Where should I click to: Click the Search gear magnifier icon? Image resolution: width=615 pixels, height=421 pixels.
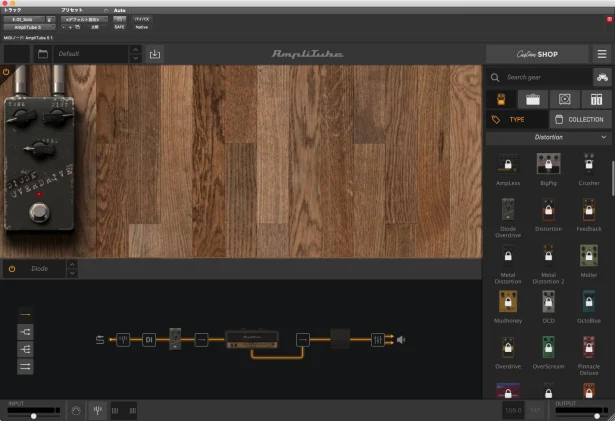(495, 77)
